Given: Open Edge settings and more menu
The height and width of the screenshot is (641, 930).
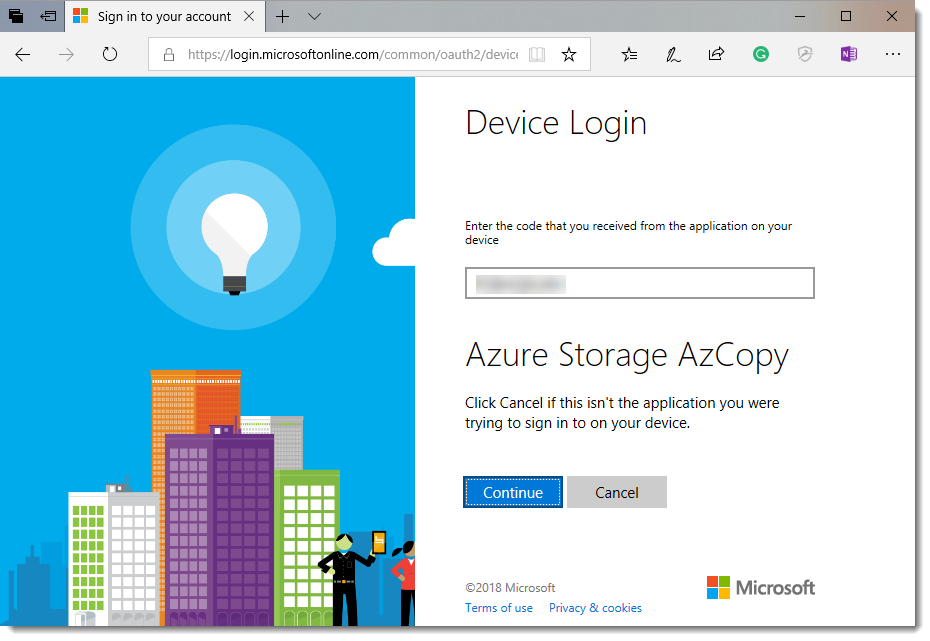Looking at the screenshot, I should 893,55.
